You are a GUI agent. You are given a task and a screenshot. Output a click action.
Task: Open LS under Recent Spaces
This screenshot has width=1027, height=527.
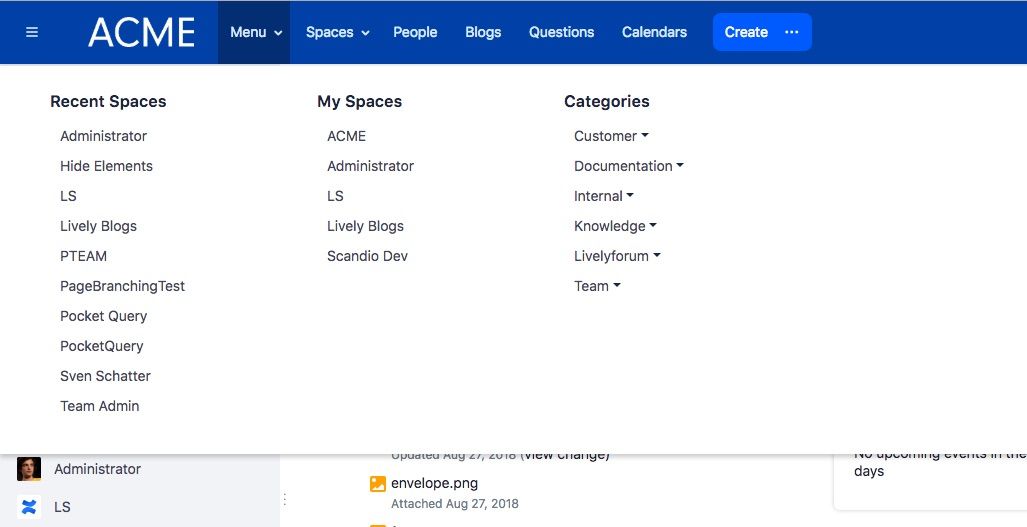(x=68, y=196)
